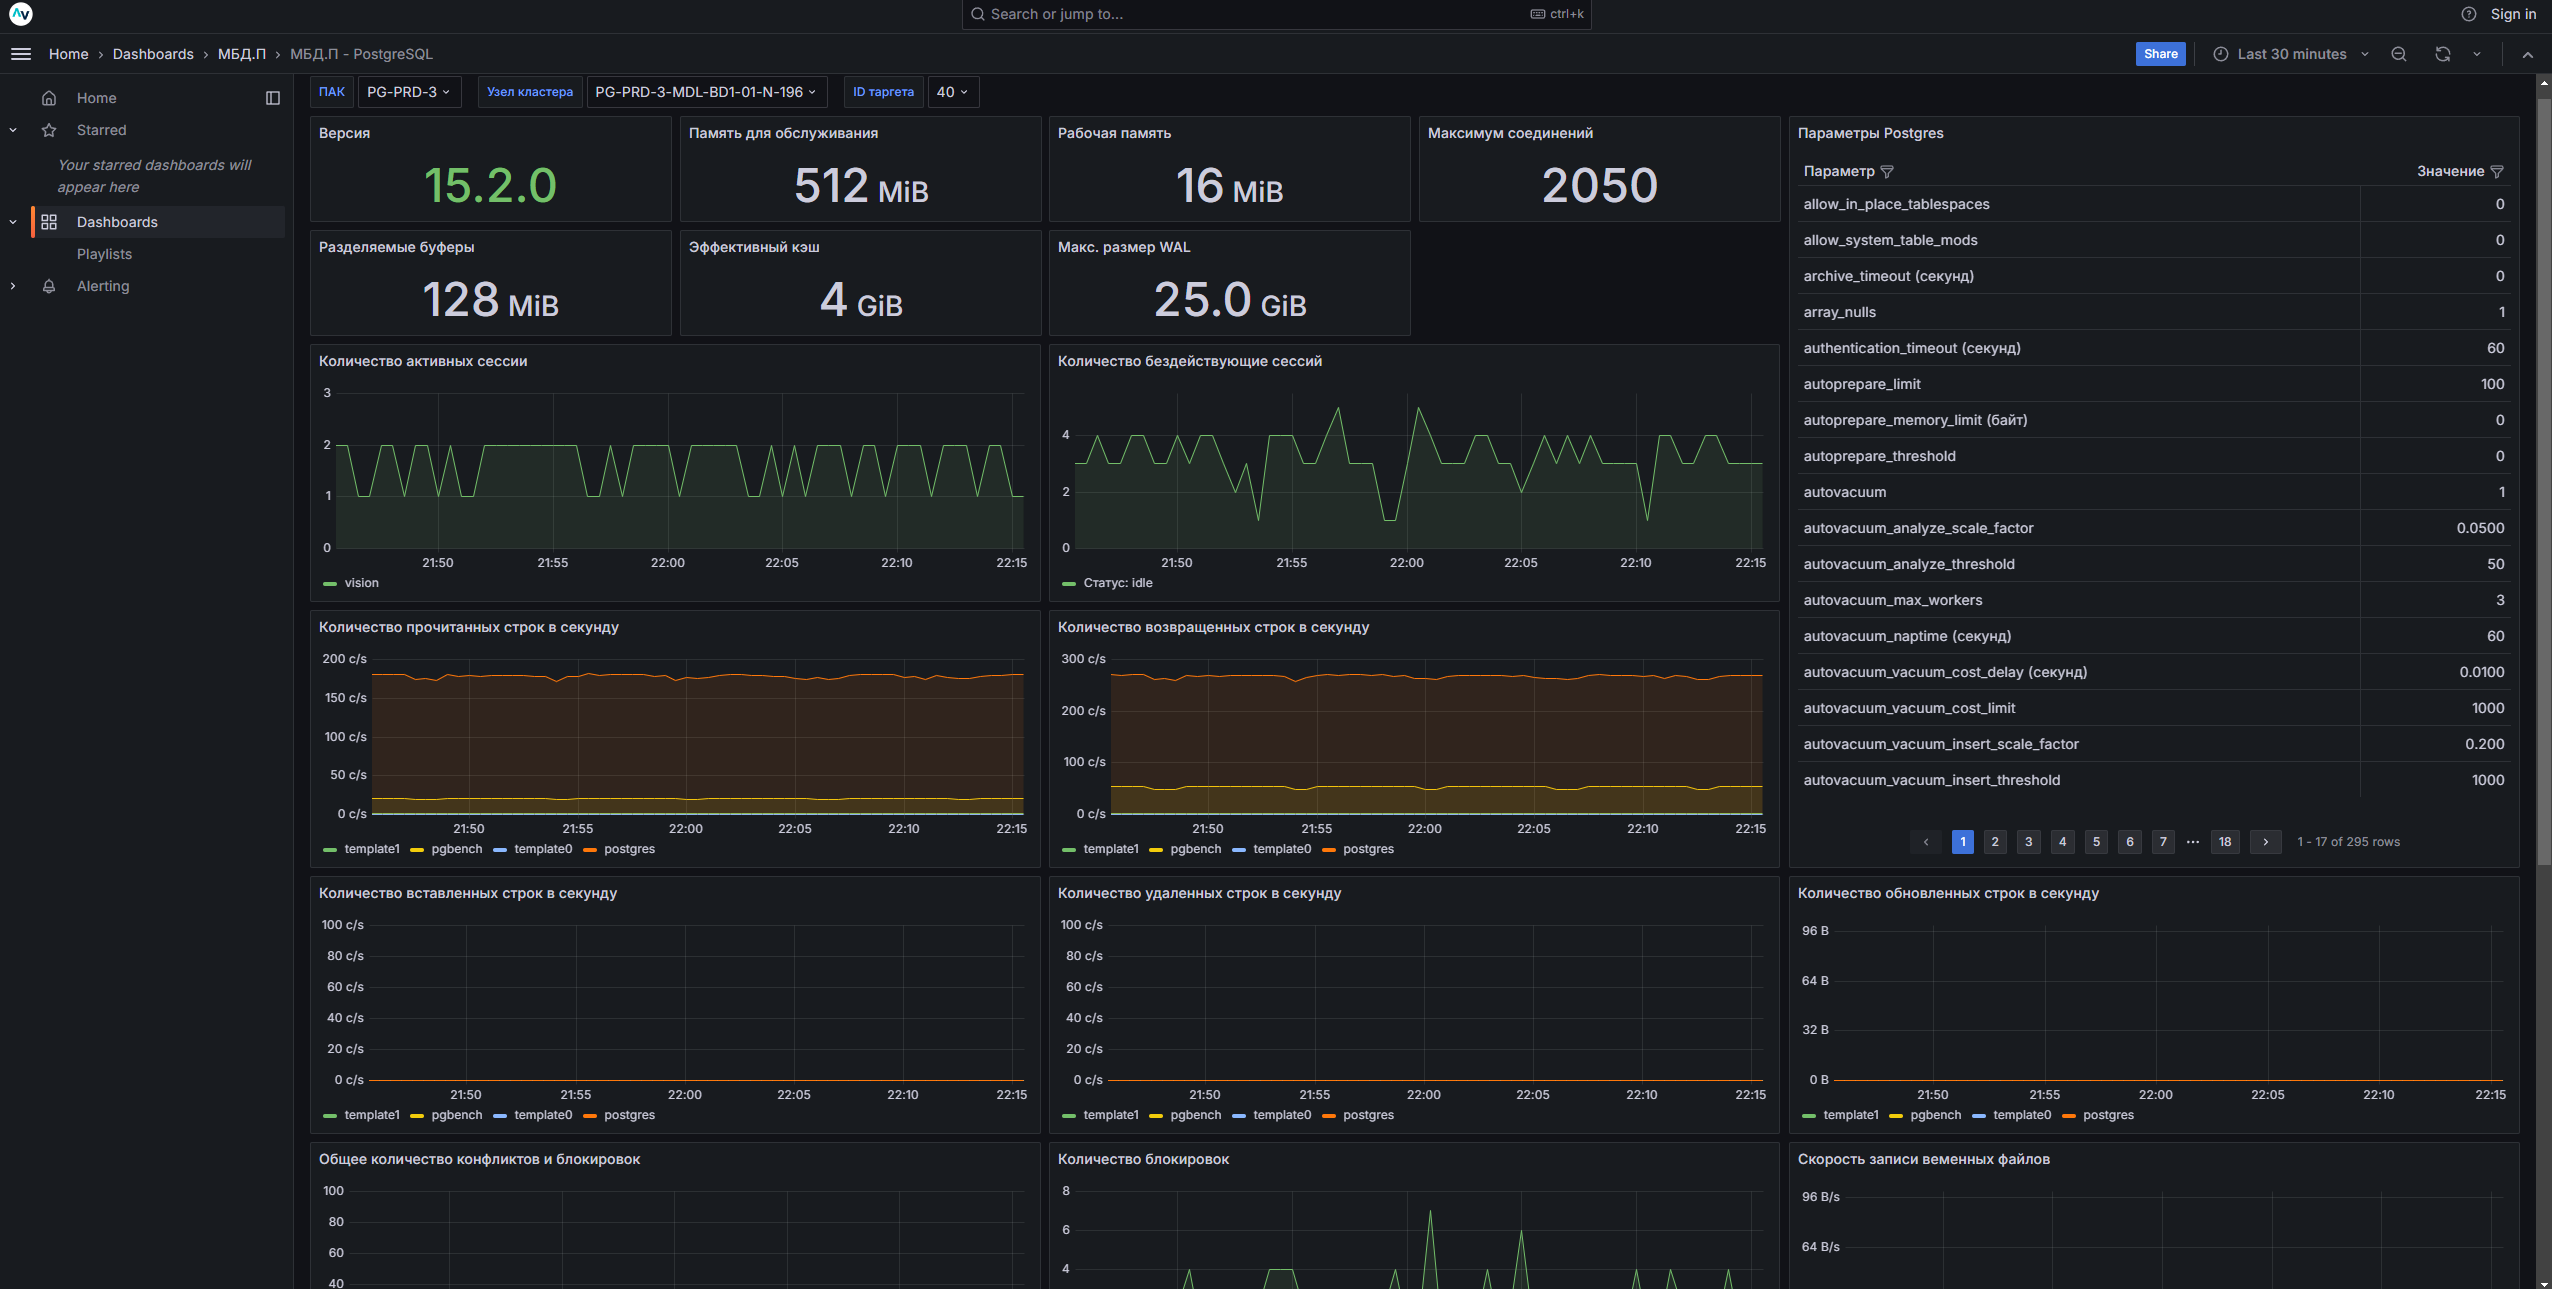Toggle the hamburger menu icon
2552x1289 pixels.
(x=21, y=54)
